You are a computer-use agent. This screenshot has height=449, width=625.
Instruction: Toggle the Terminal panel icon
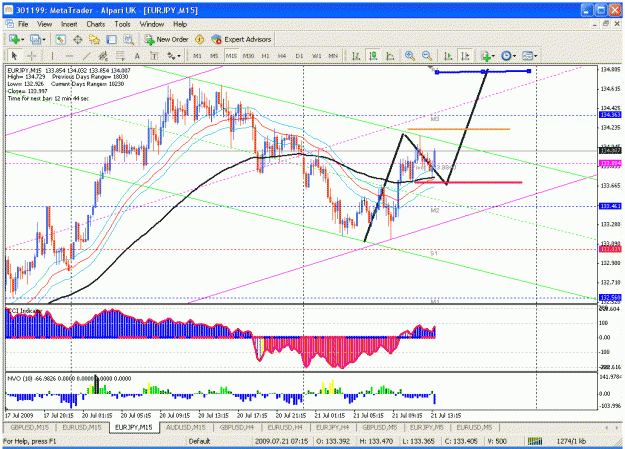[x=111, y=39]
